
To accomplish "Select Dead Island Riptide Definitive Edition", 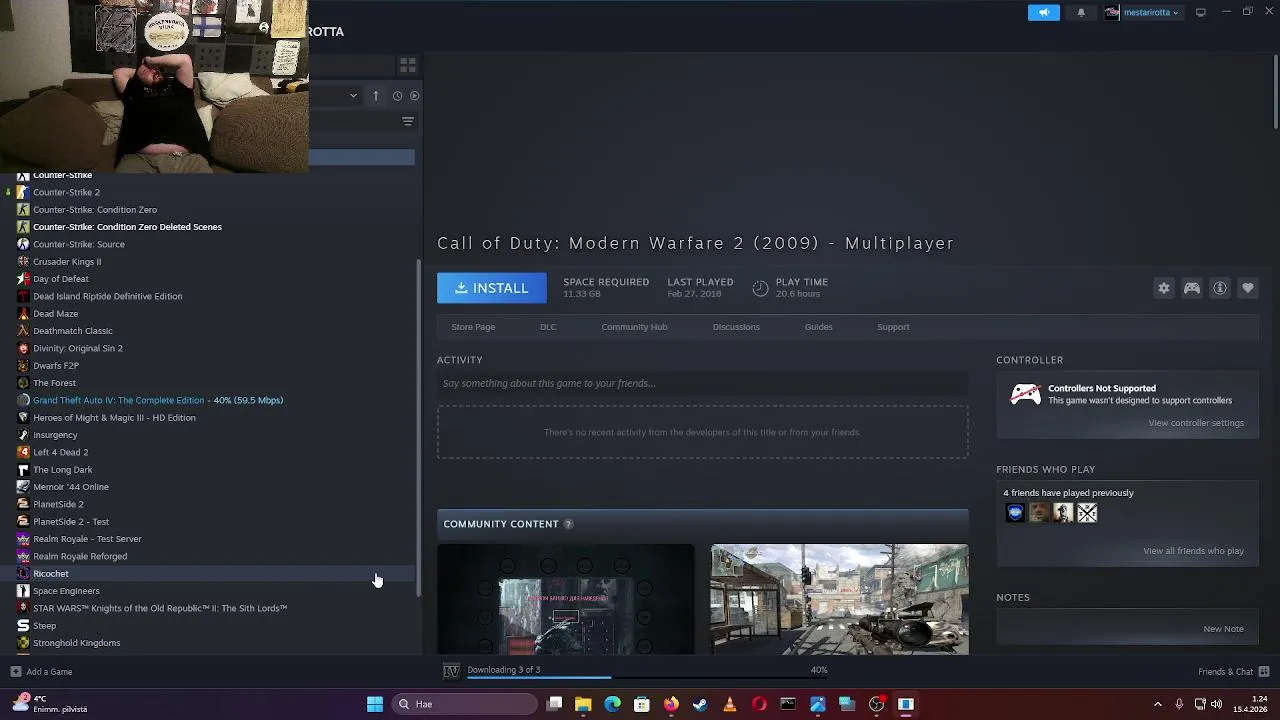I will tap(107, 296).
